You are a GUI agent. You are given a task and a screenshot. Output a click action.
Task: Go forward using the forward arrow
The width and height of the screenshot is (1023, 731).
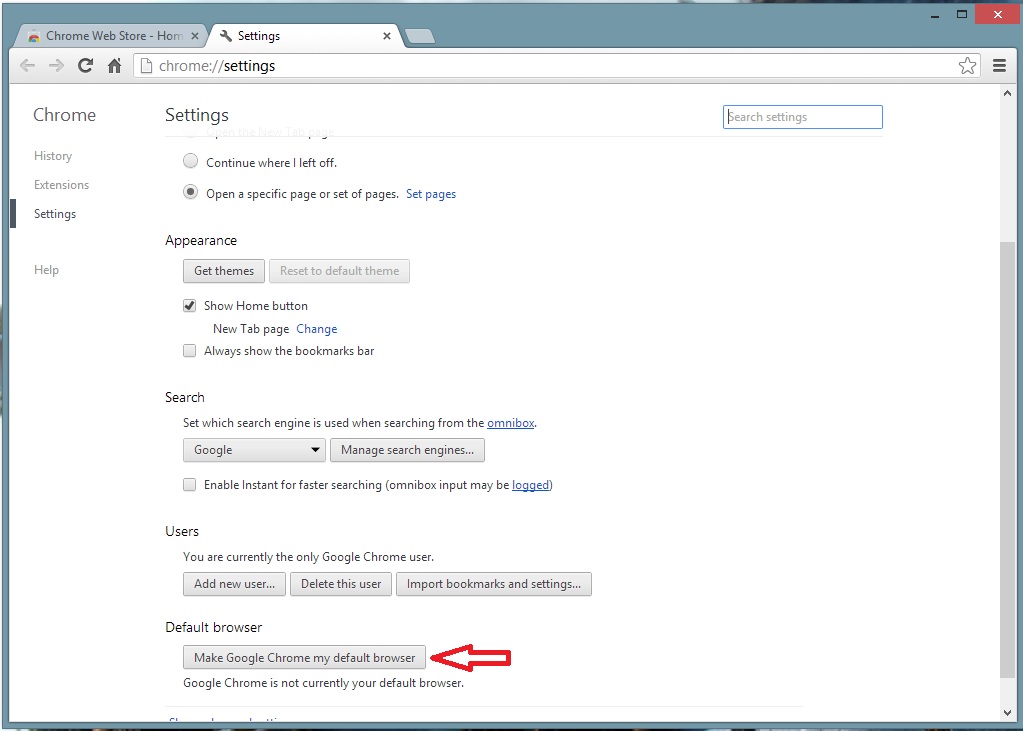coord(56,65)
